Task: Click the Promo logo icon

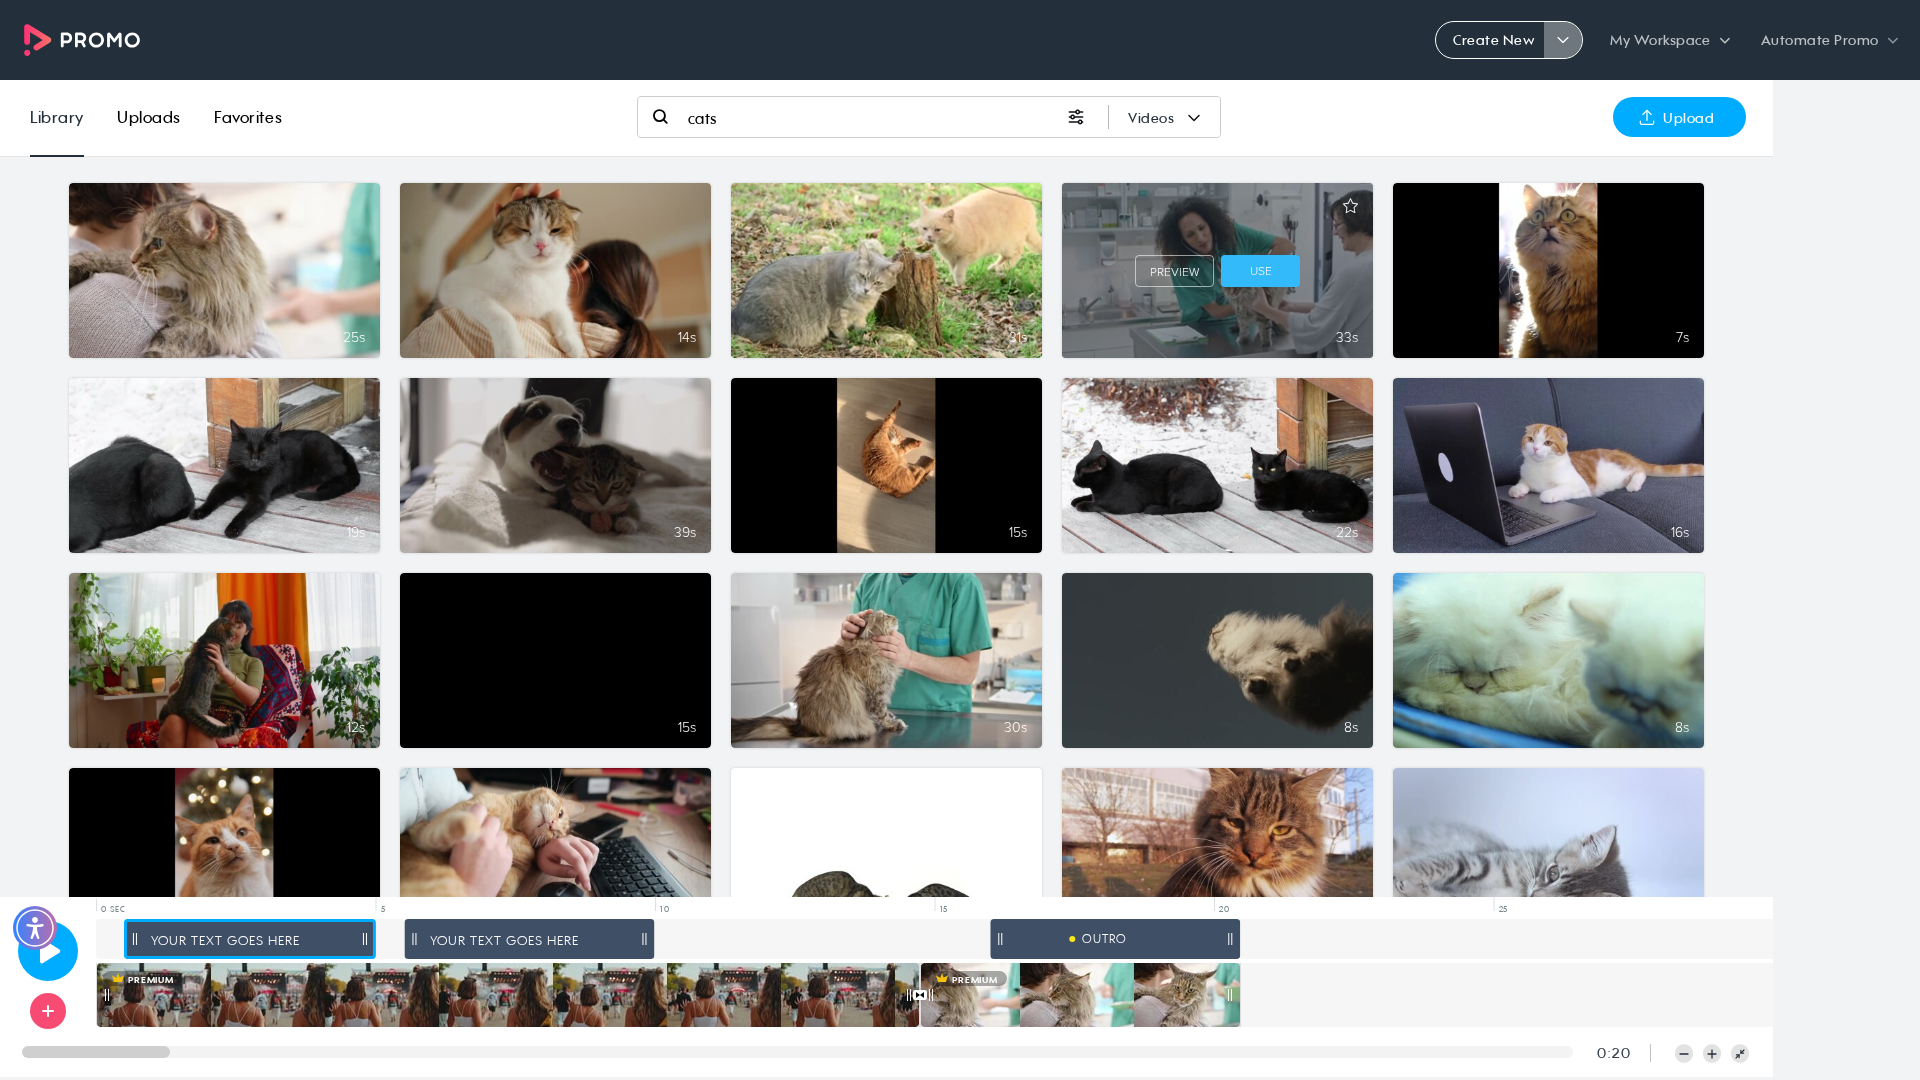Action: tap(37, 40)
